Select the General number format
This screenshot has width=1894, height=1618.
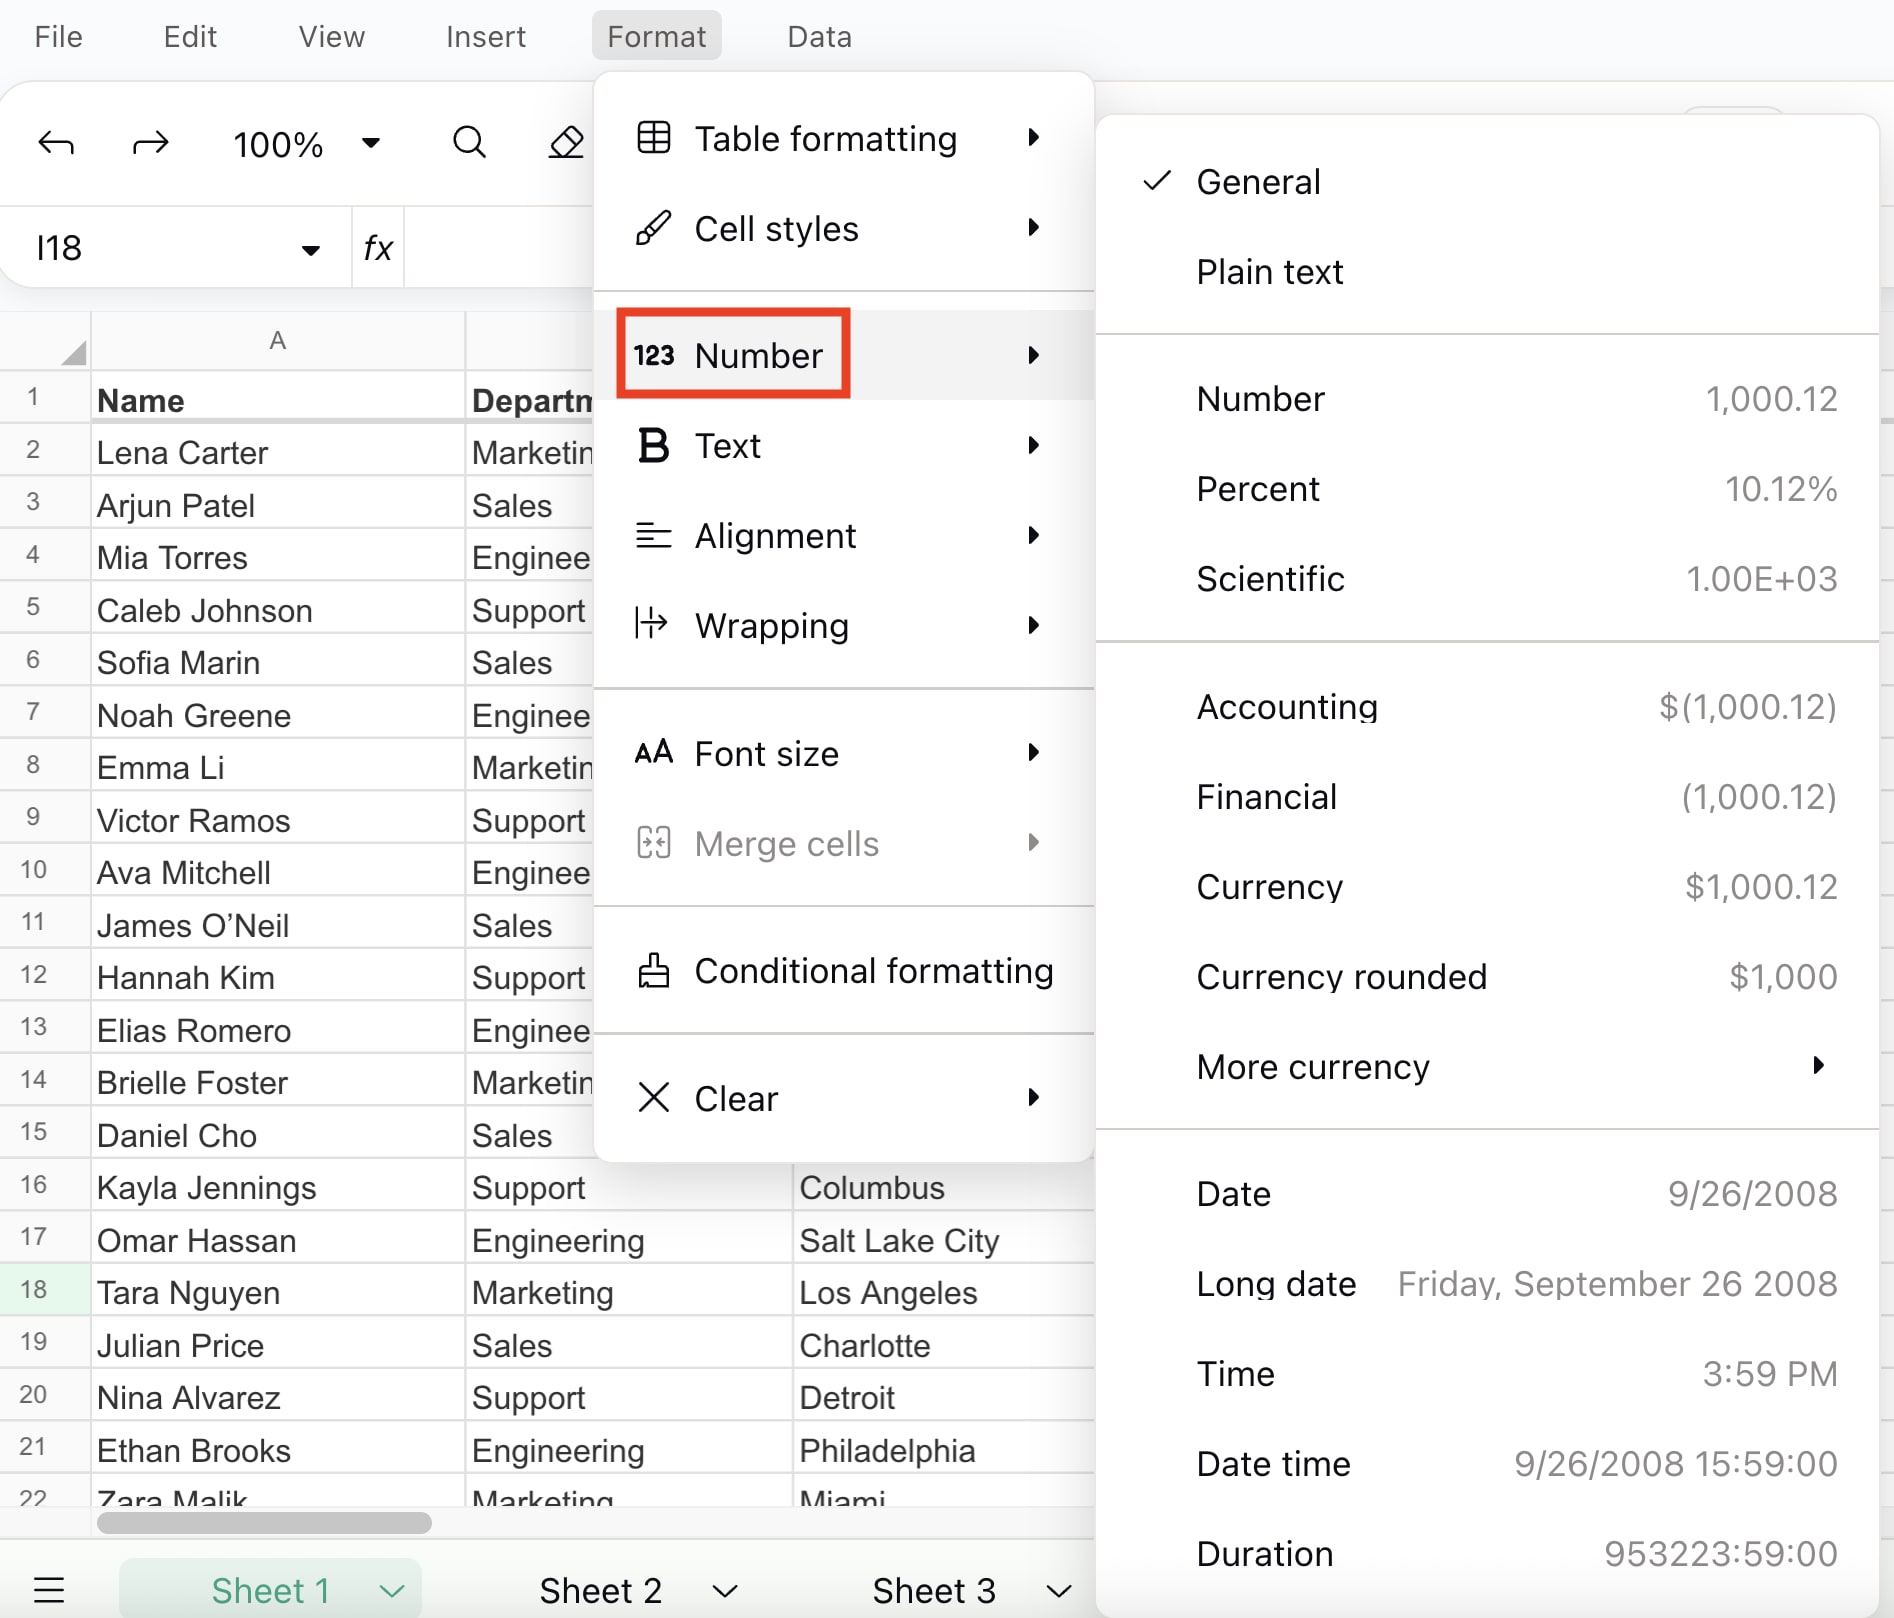[x=1258, y=181]
